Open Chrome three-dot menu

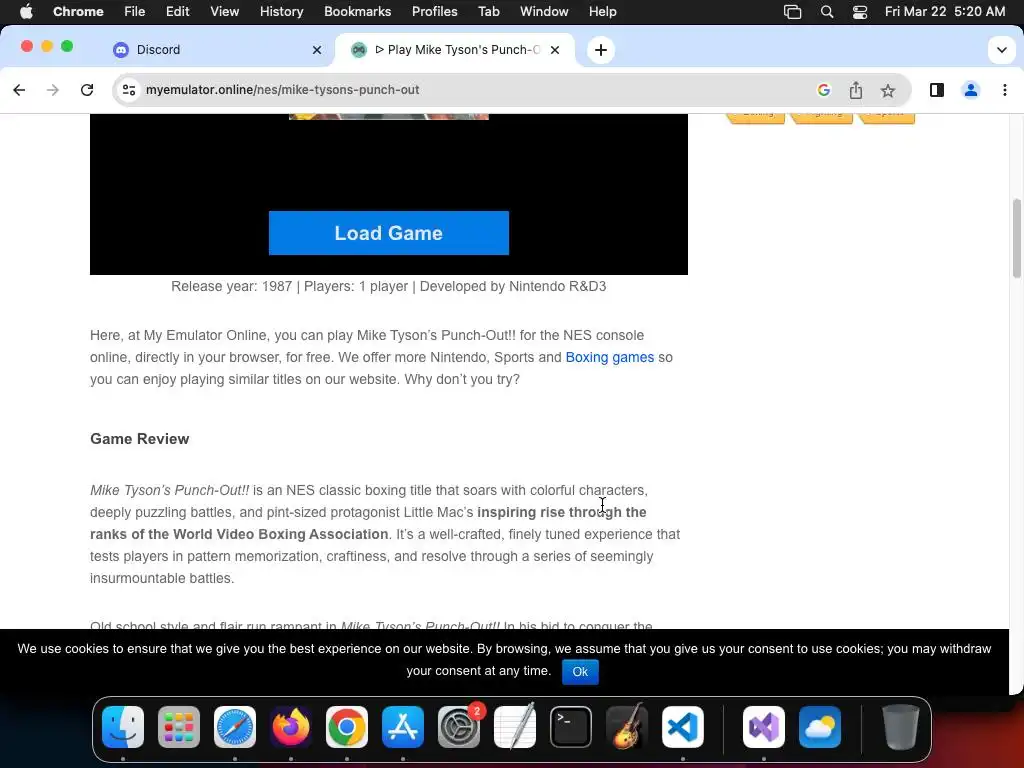[1004, 90]
